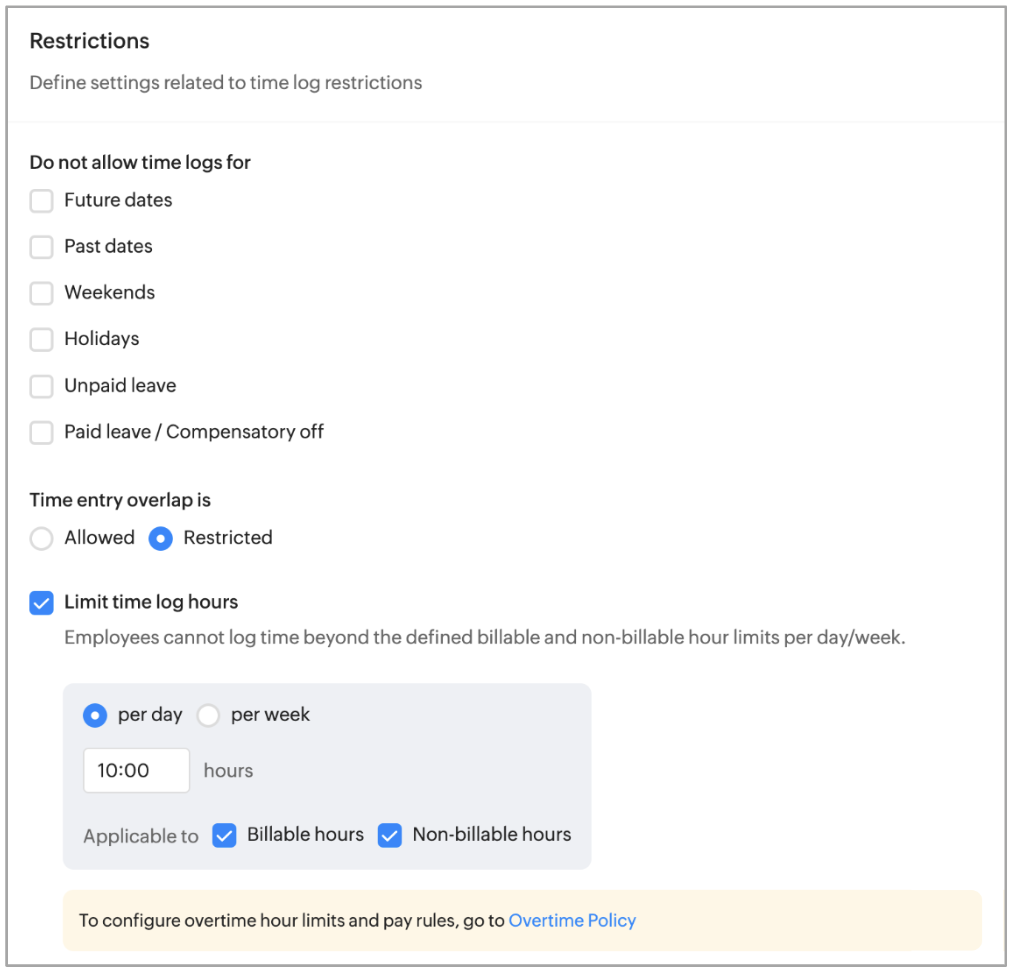Image resolution: width=1012 pixels, height=974 pixels.
Task: Select the per day limit option
Action: coord(95,715)
